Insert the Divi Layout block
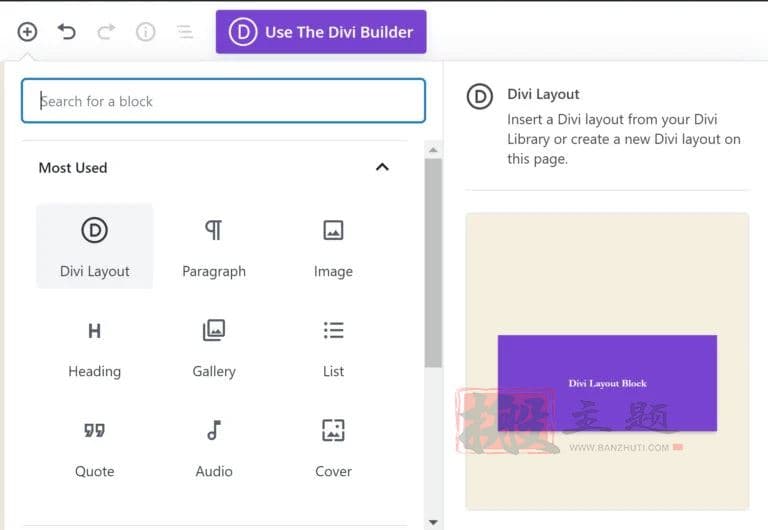The image size is (768, 530). pos(95,246)
